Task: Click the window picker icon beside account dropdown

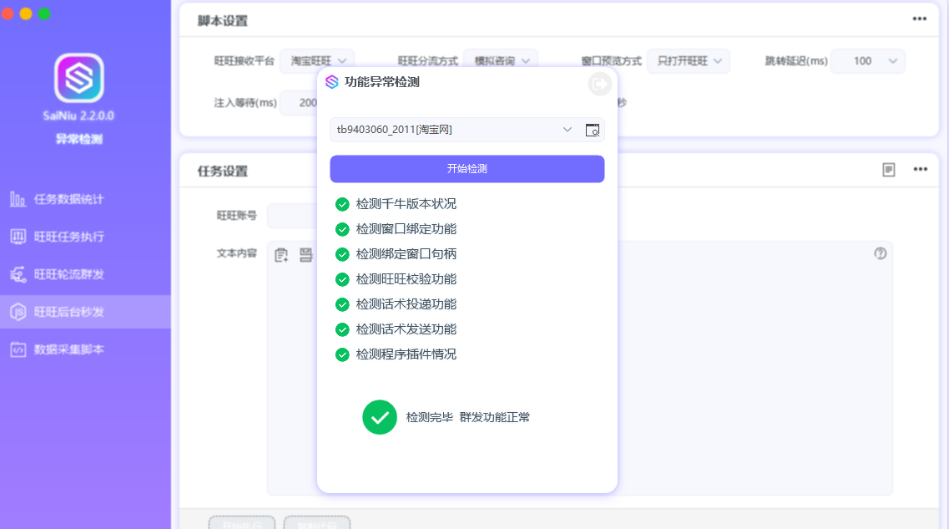Action: tap(592, 130)
